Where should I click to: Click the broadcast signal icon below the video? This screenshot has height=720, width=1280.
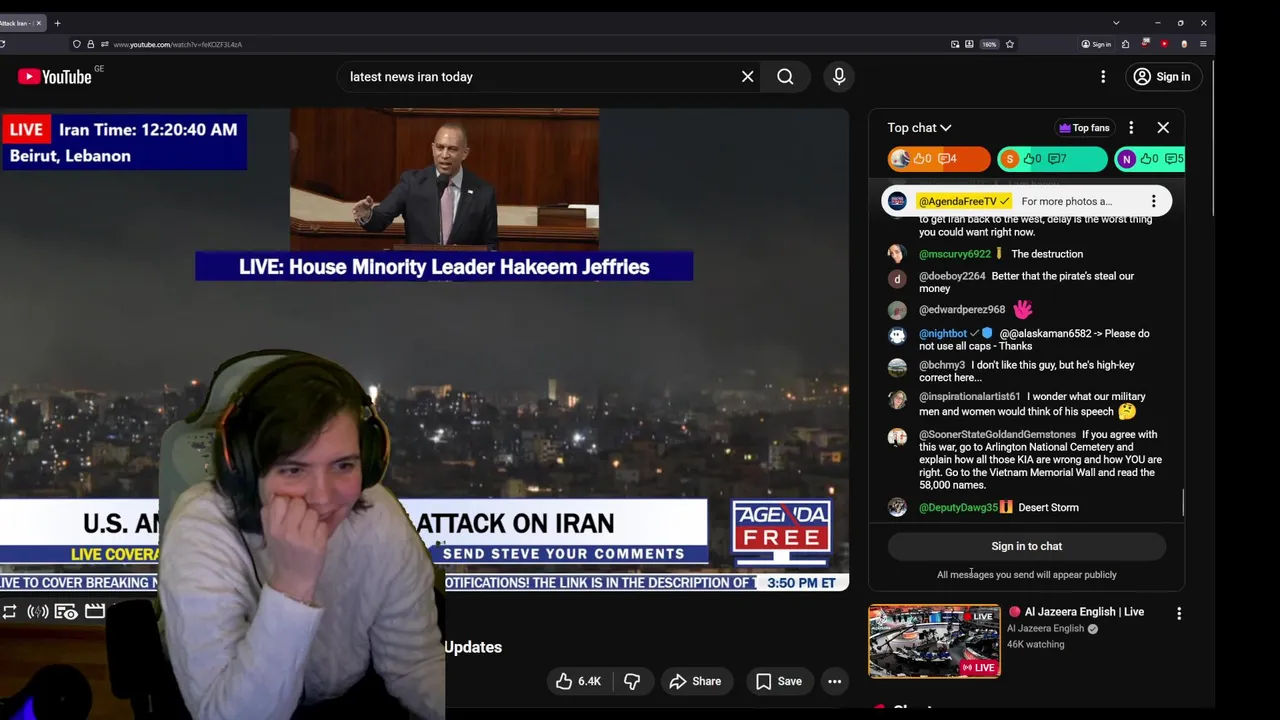point(38,611)
